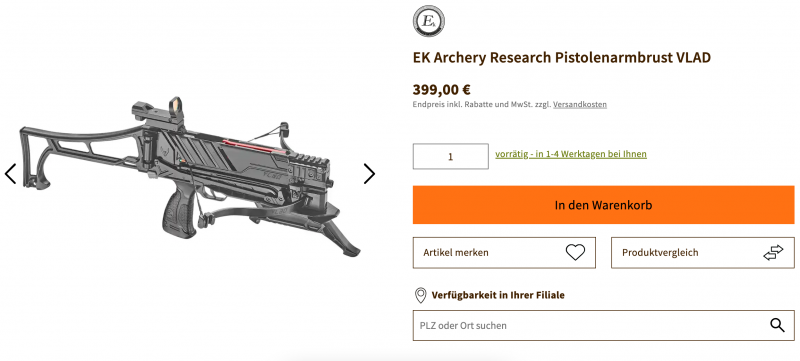The width and height of the screenshot is (800, 361).
Task: Advance to the next product image
Action: tap(369, 174)
